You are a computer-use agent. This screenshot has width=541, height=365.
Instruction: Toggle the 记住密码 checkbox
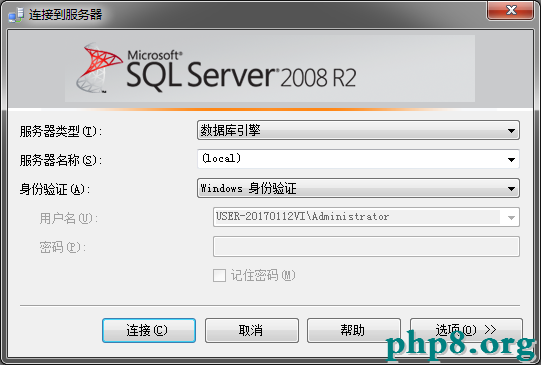pos(219,276)
